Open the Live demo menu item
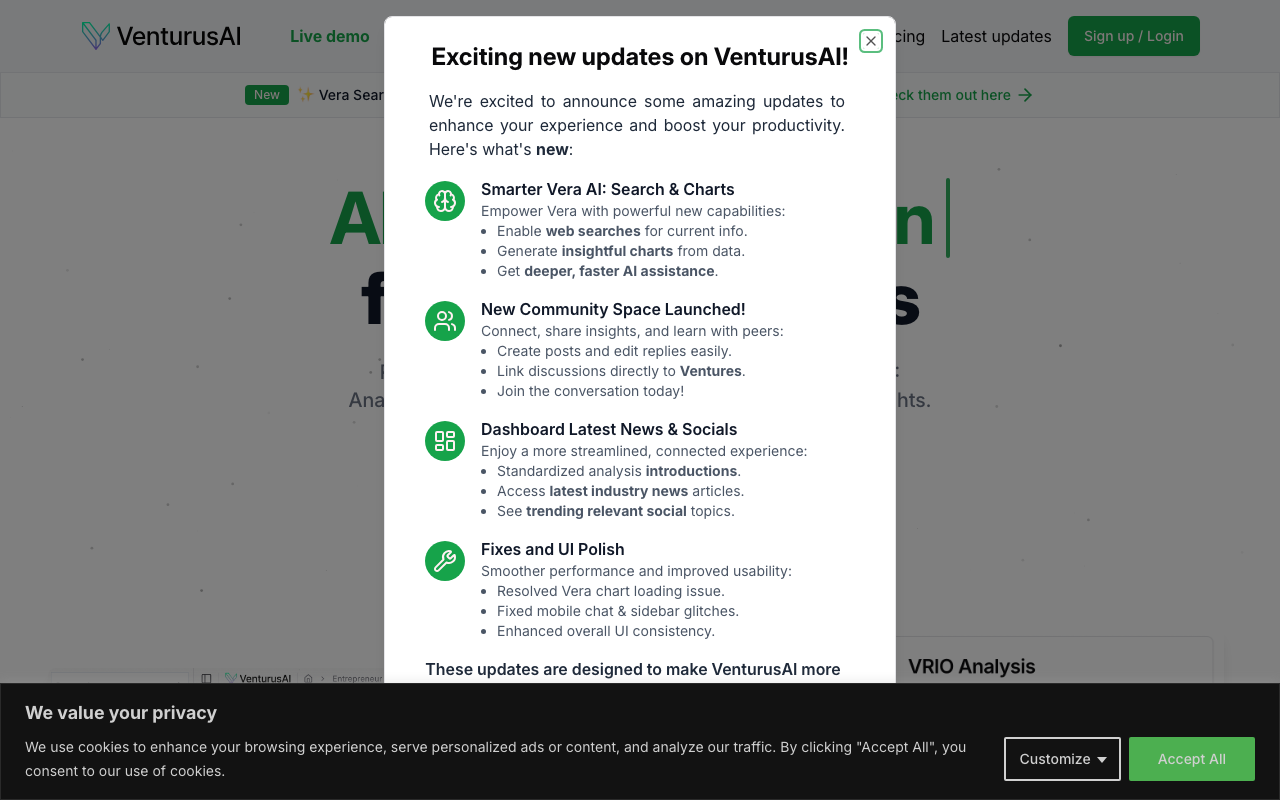The height and width of the screenshot is (800, 1280). 330,36
